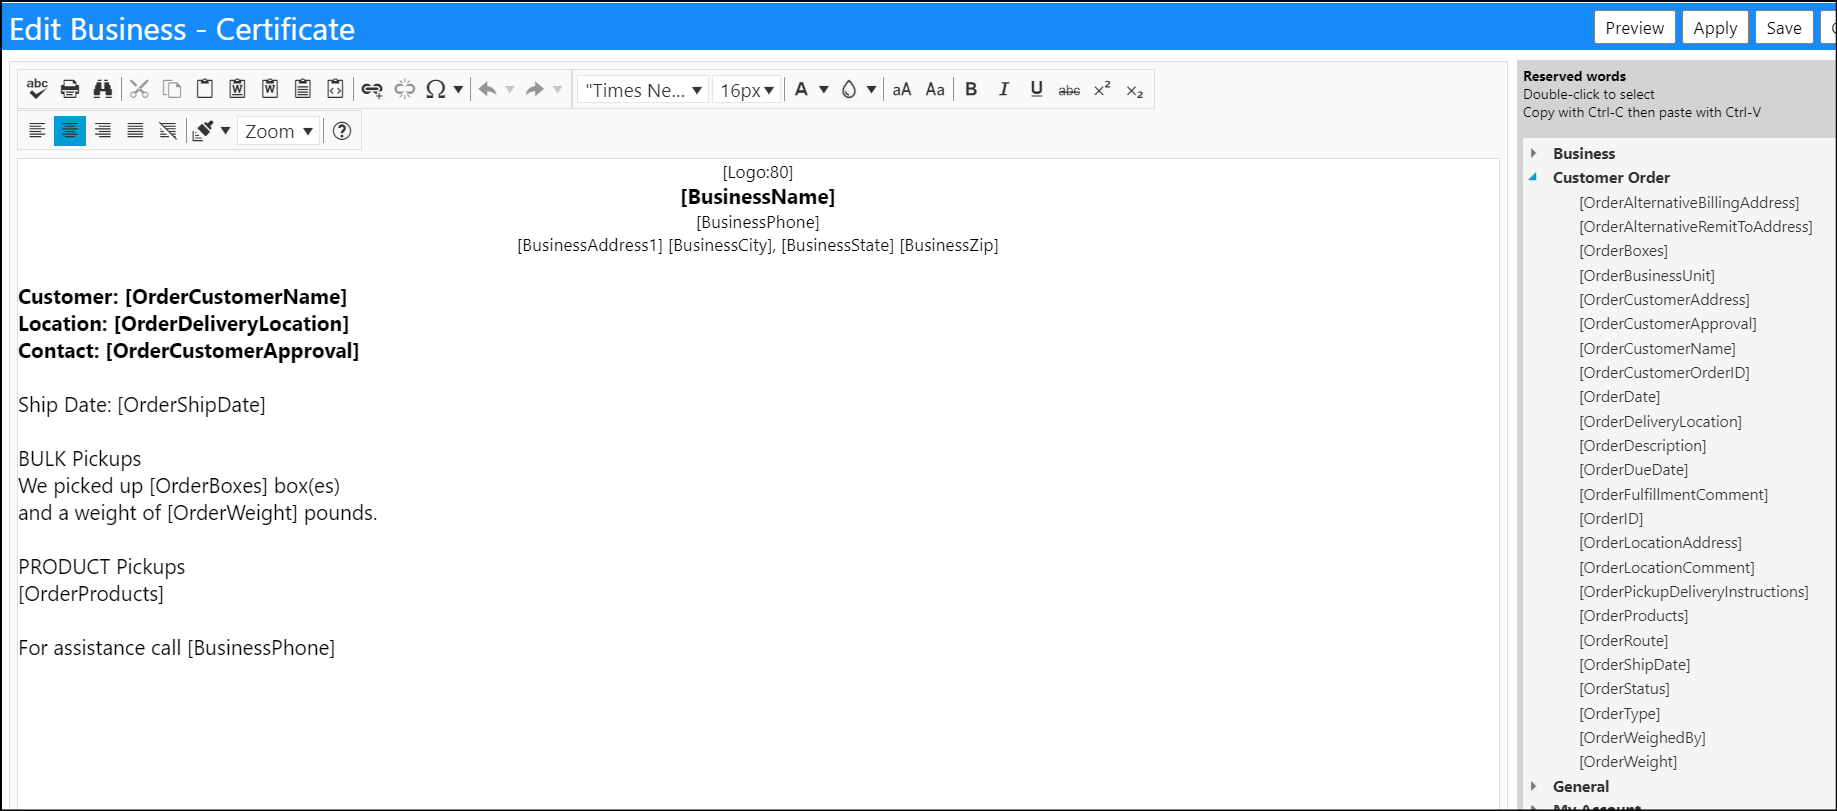Paste as plain text lined clipboard icon

(303, 89)
